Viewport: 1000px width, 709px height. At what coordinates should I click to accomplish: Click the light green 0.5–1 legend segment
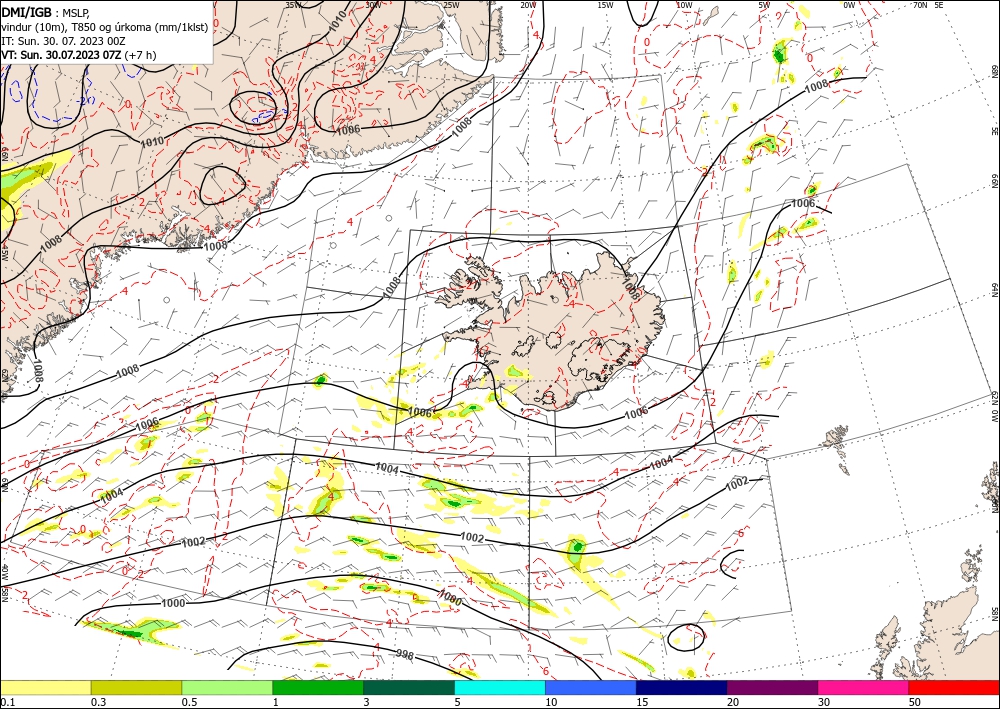coord(227,687)
